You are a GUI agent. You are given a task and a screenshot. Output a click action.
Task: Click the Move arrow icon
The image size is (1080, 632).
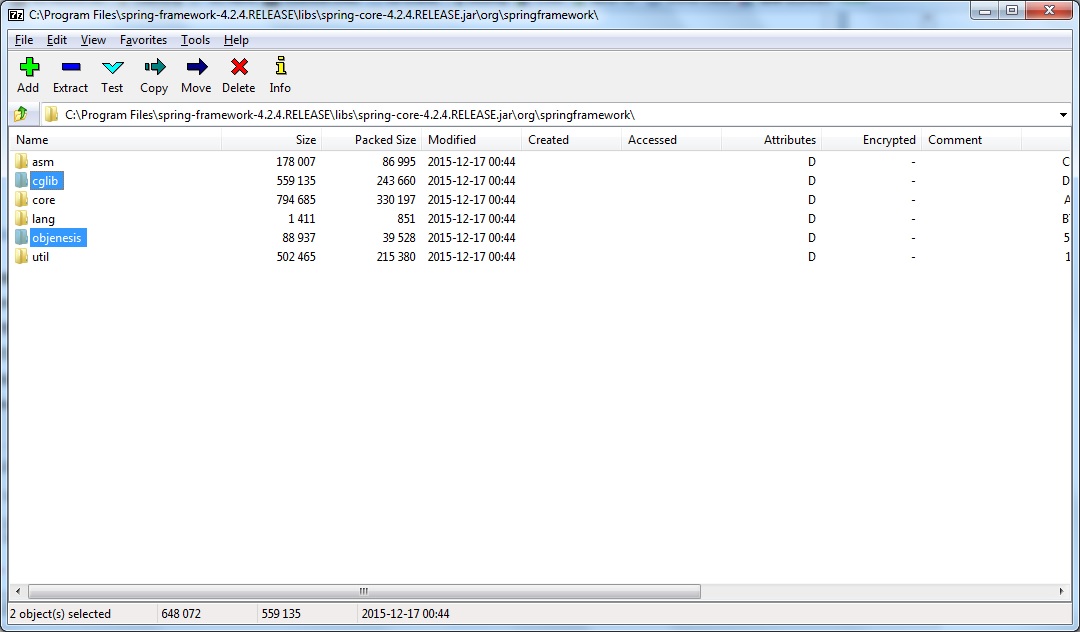tap(197, 67)
